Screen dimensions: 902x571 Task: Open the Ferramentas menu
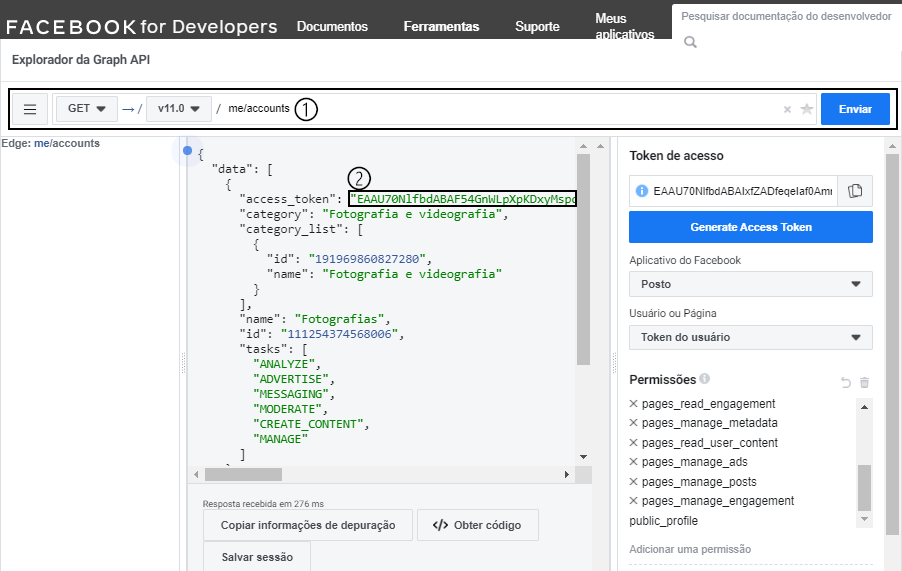click(441, 26)
